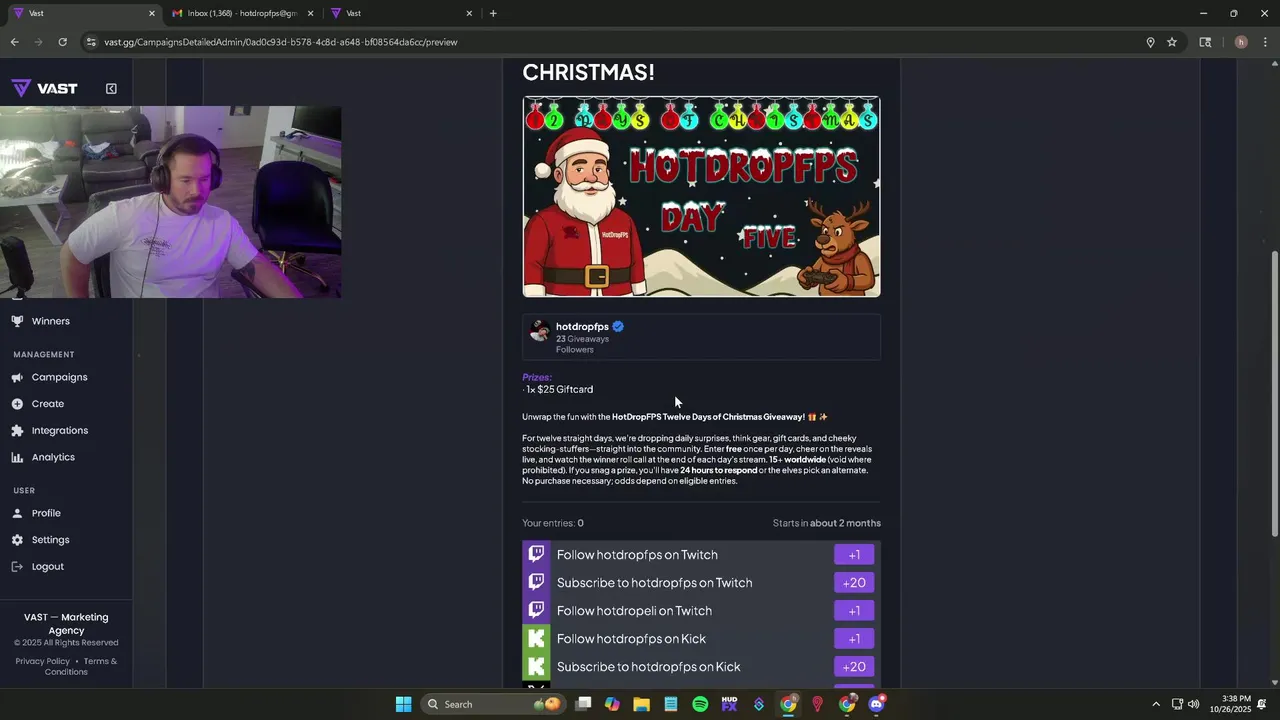Select Follow hotdropfps on Twitch entry
This screenshot has width=1280, height=720.
tap(701, 555)
